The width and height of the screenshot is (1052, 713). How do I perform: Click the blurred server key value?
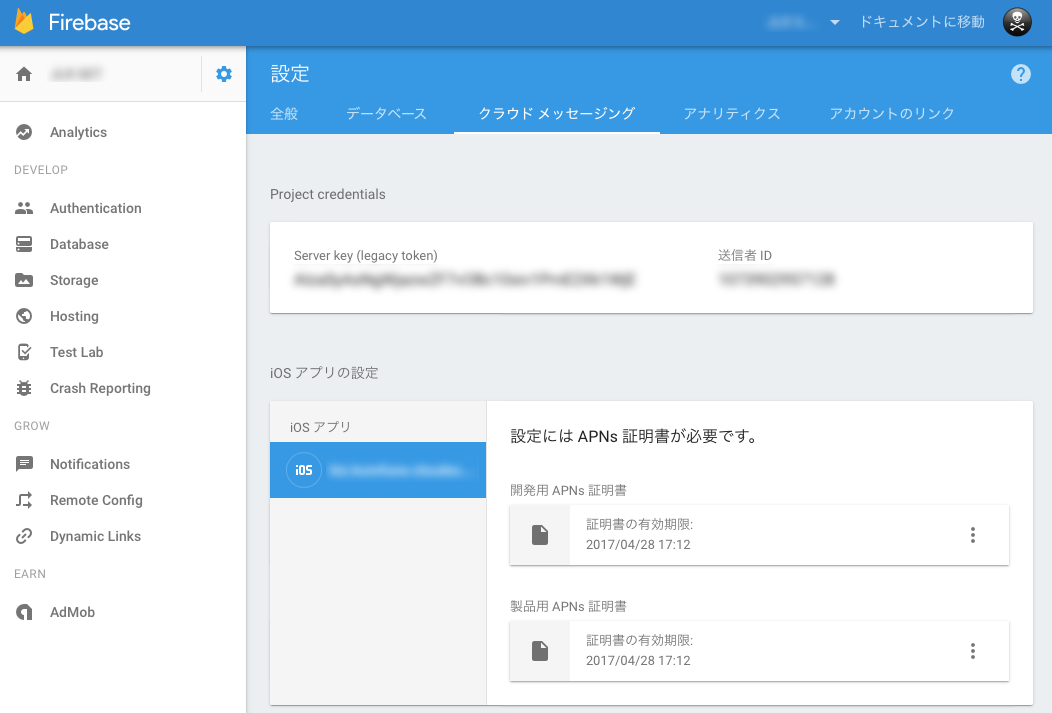pos(464,278)
